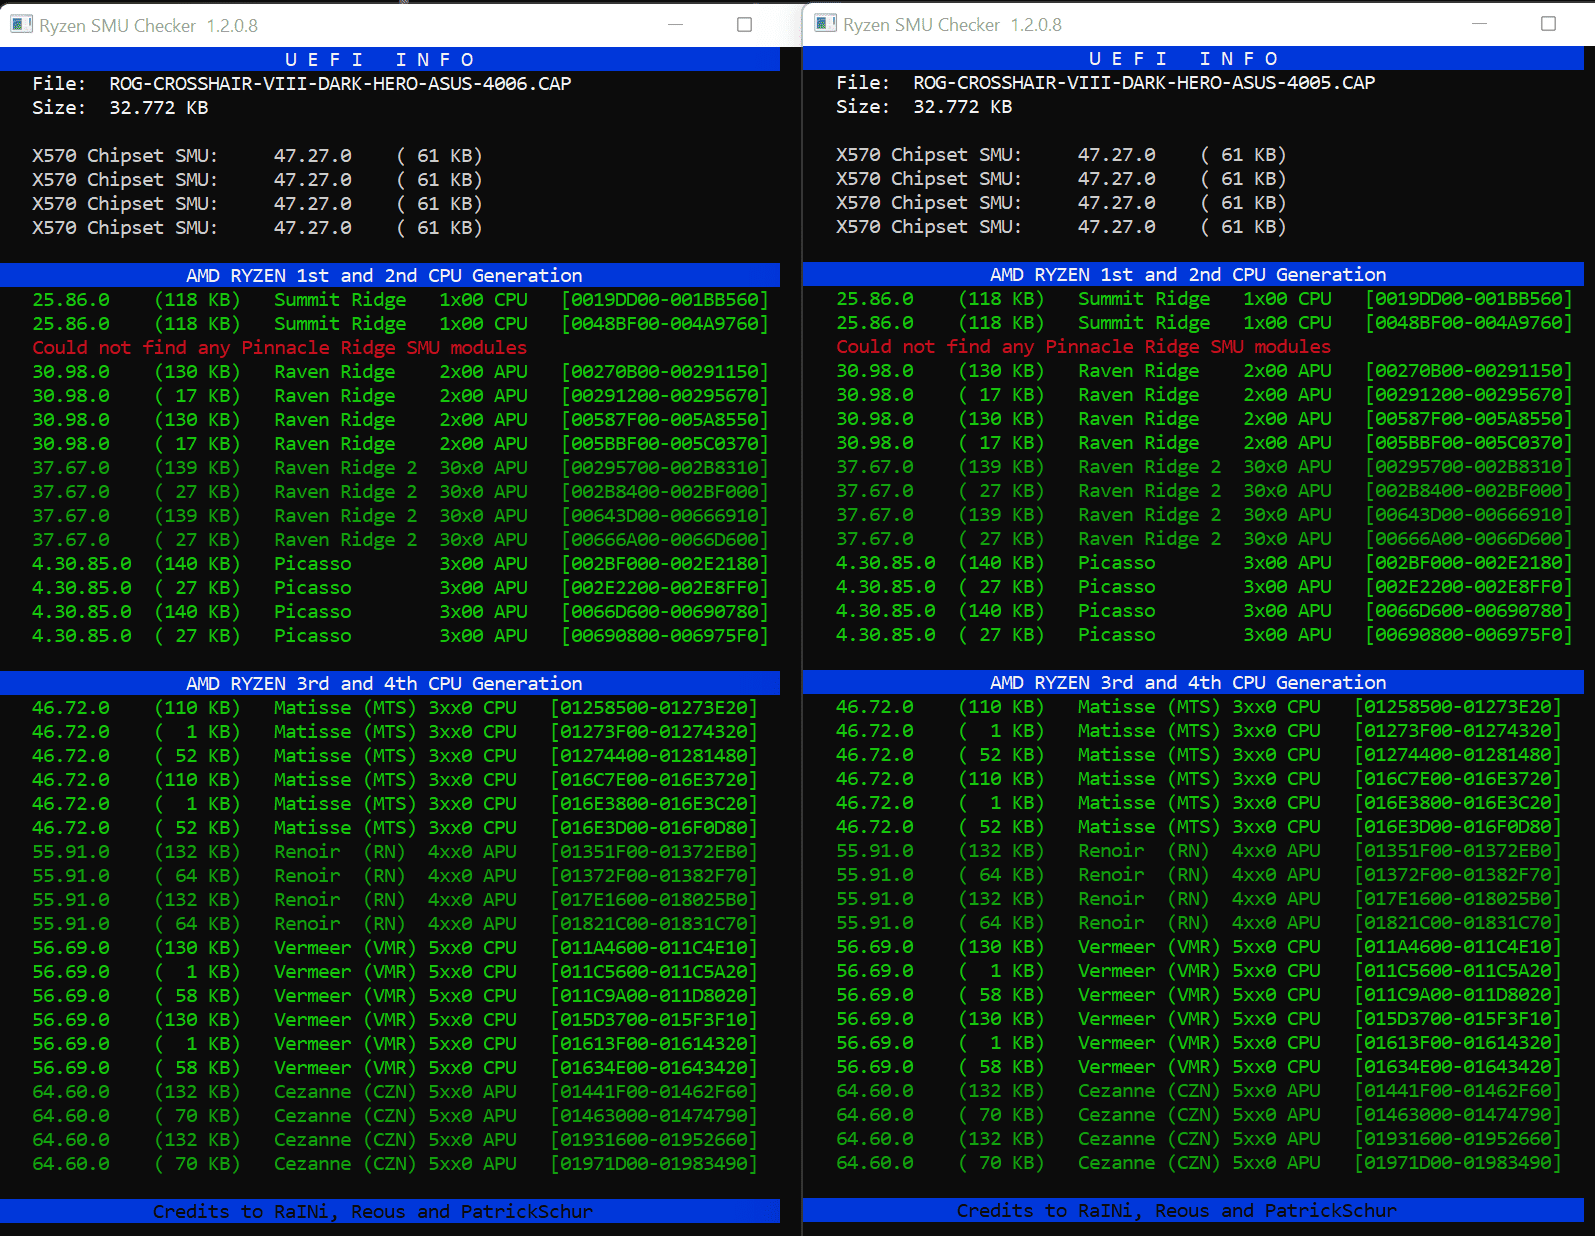The height and width of the screenshot is (1236, 1595).
Task: Click Picasso address [00690800-006975F0] in the 4005 window
Action: [1469, 635]
